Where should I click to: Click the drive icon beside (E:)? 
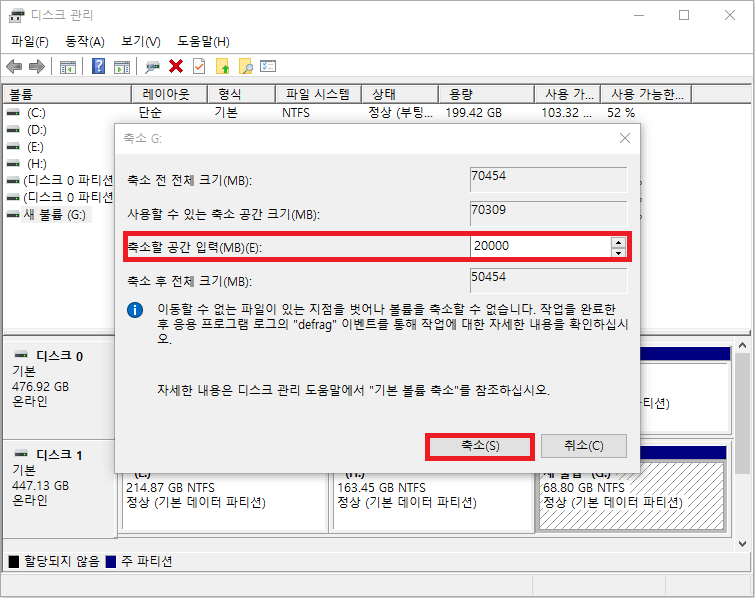pos(13,146)
